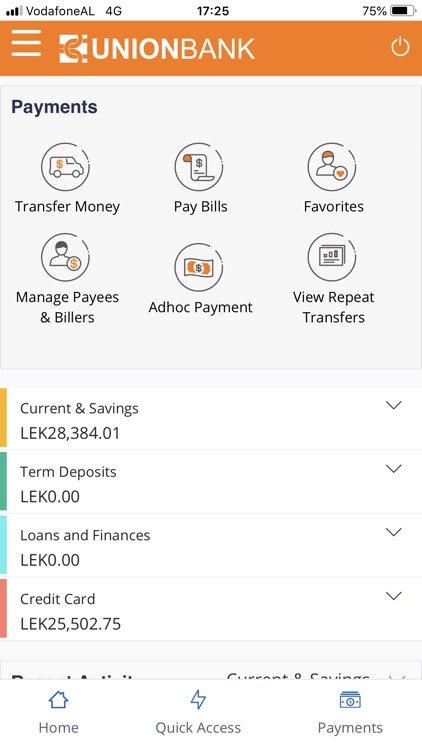Viewport: 422px width, 750px height.
Task: Expand Loans and Finances chevron
Action: pyautogui.click(x=393, y=532)
